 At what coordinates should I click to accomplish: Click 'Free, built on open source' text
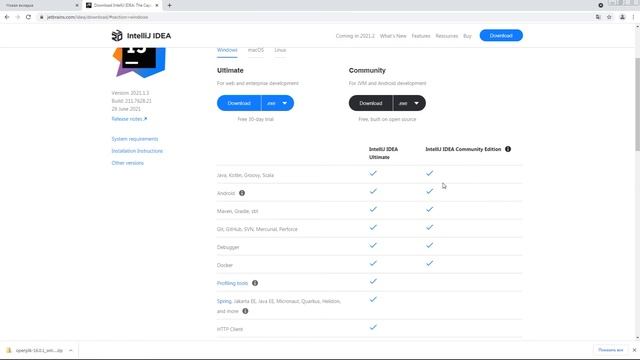[x=387, y=119]
